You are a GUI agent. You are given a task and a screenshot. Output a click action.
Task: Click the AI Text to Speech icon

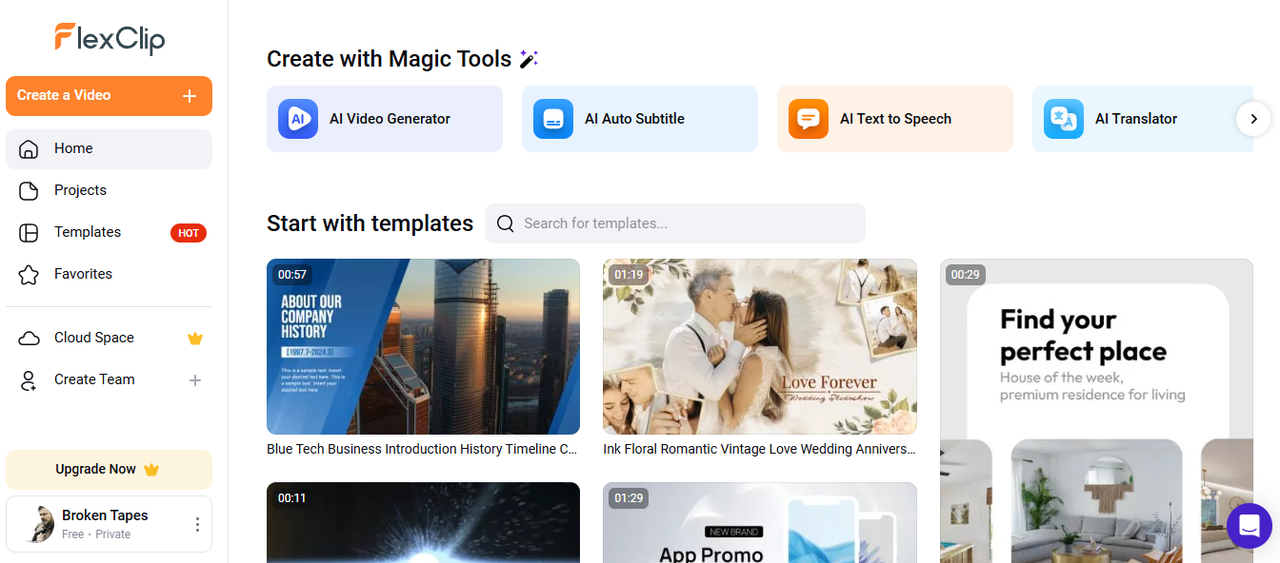click(808, 119)
